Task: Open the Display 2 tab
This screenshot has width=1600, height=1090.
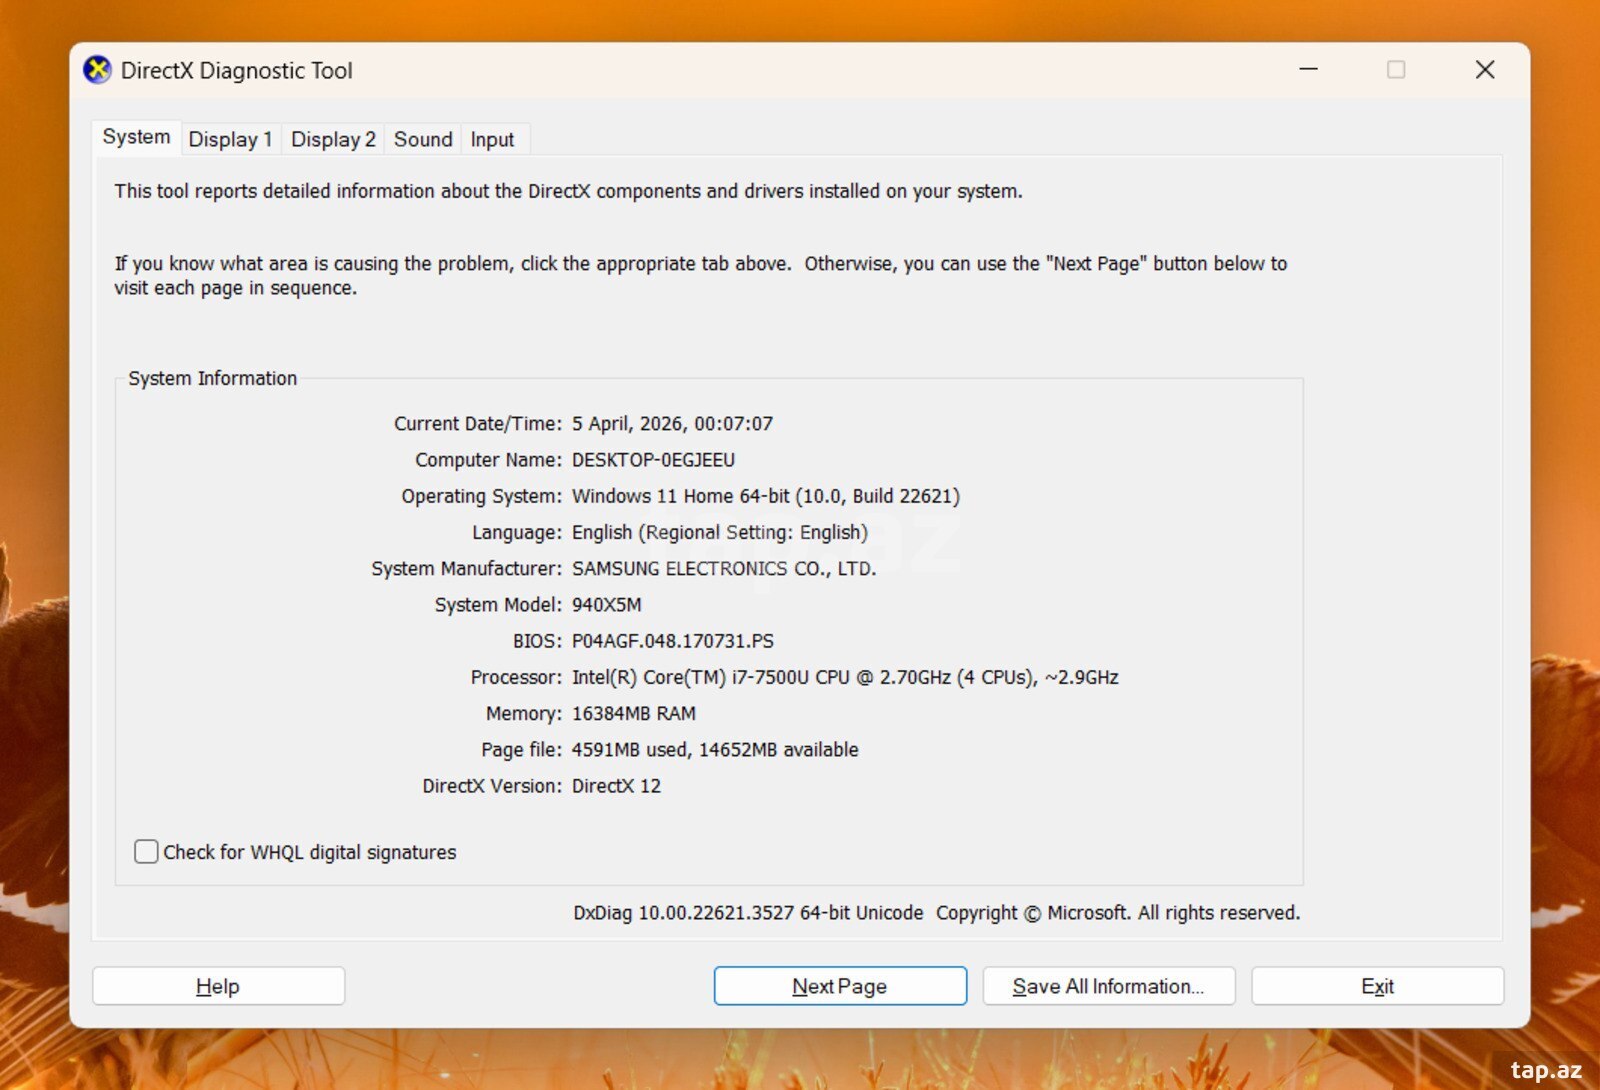Action: [x=333, y=140]
